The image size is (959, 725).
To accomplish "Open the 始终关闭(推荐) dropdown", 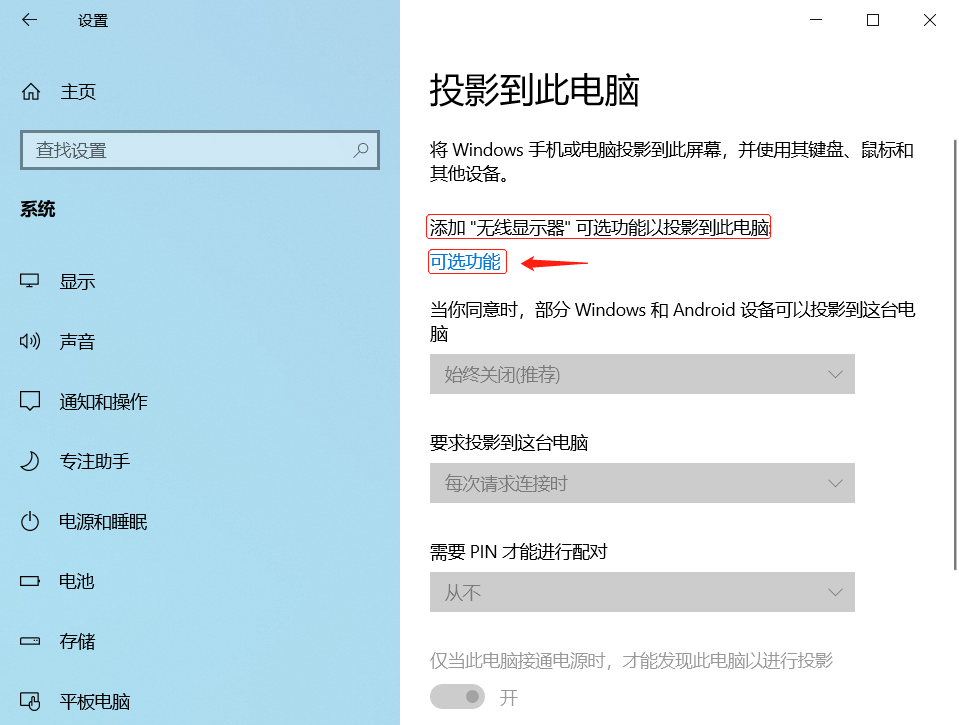I will [641, 374].
